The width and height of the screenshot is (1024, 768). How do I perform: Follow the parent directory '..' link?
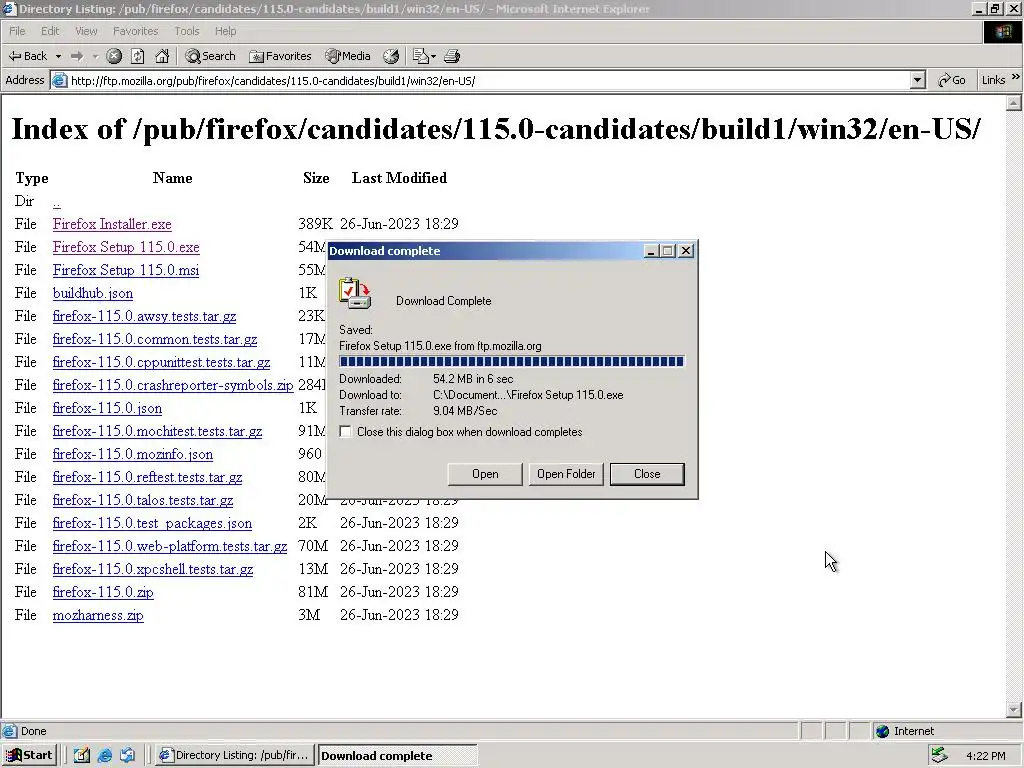pyautogui.click(x=56, y=202)
